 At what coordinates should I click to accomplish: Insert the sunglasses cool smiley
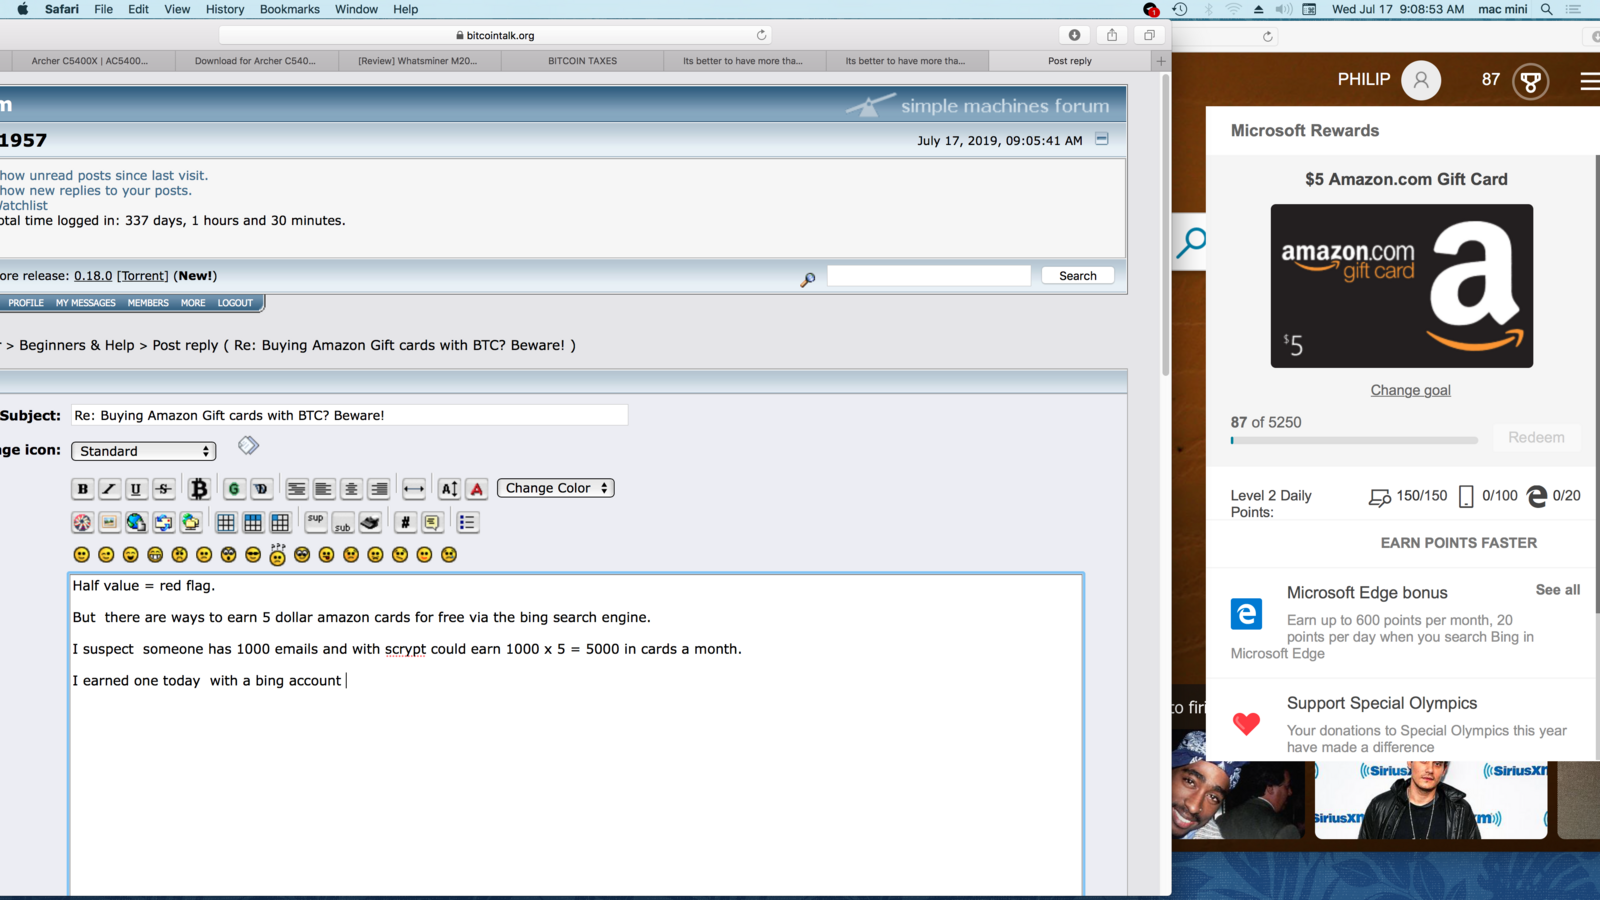click(x=253, y=555)
